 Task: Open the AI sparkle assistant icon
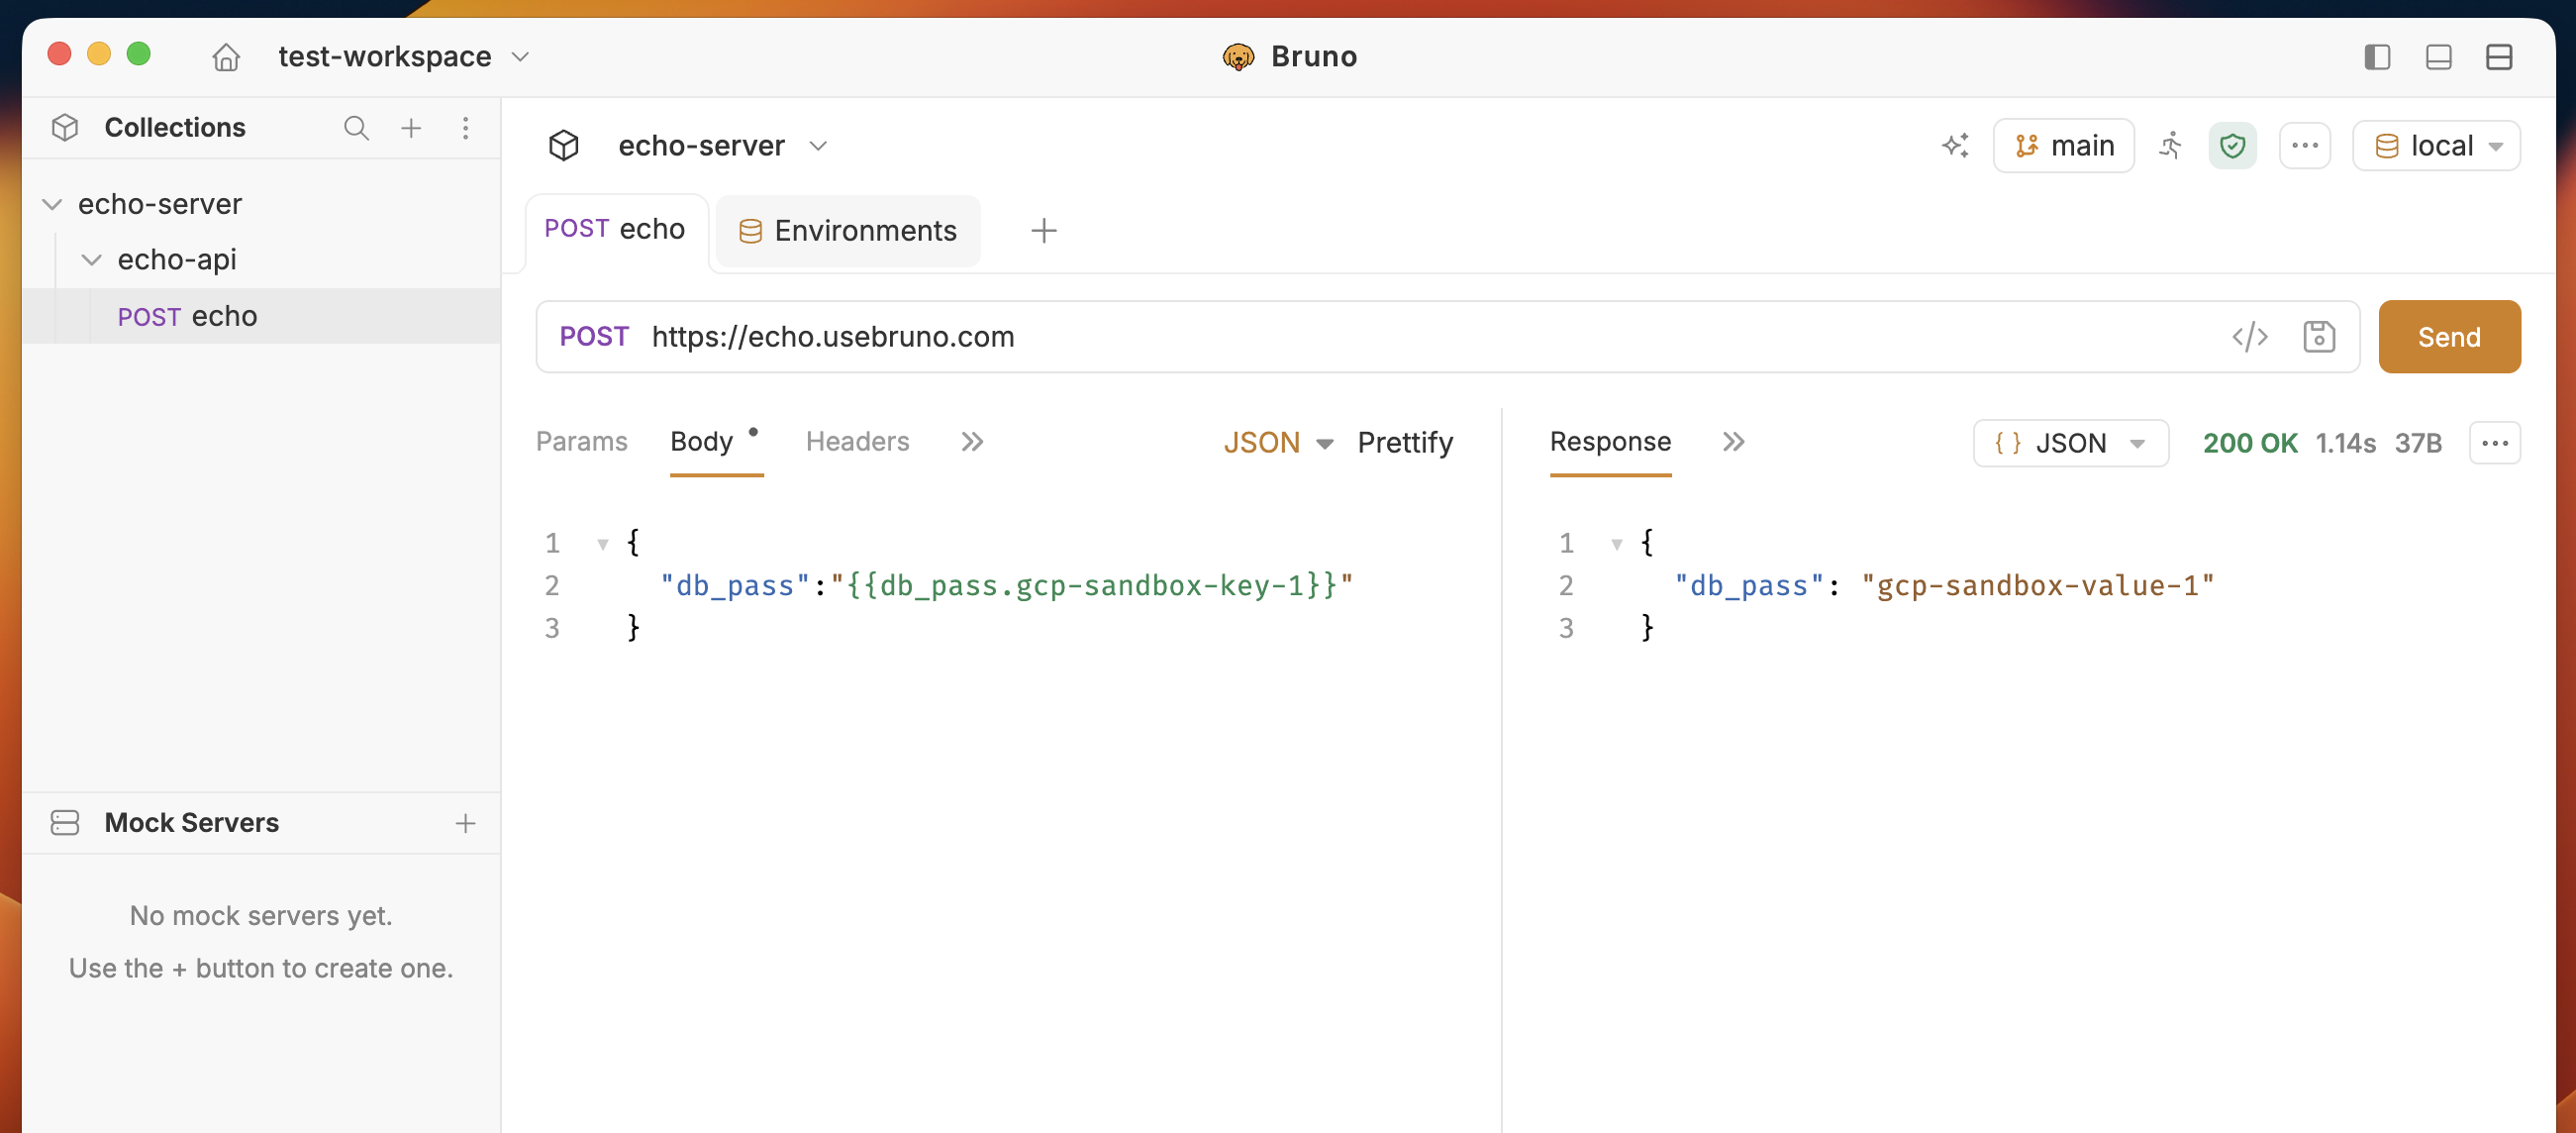coord(1955,146)
